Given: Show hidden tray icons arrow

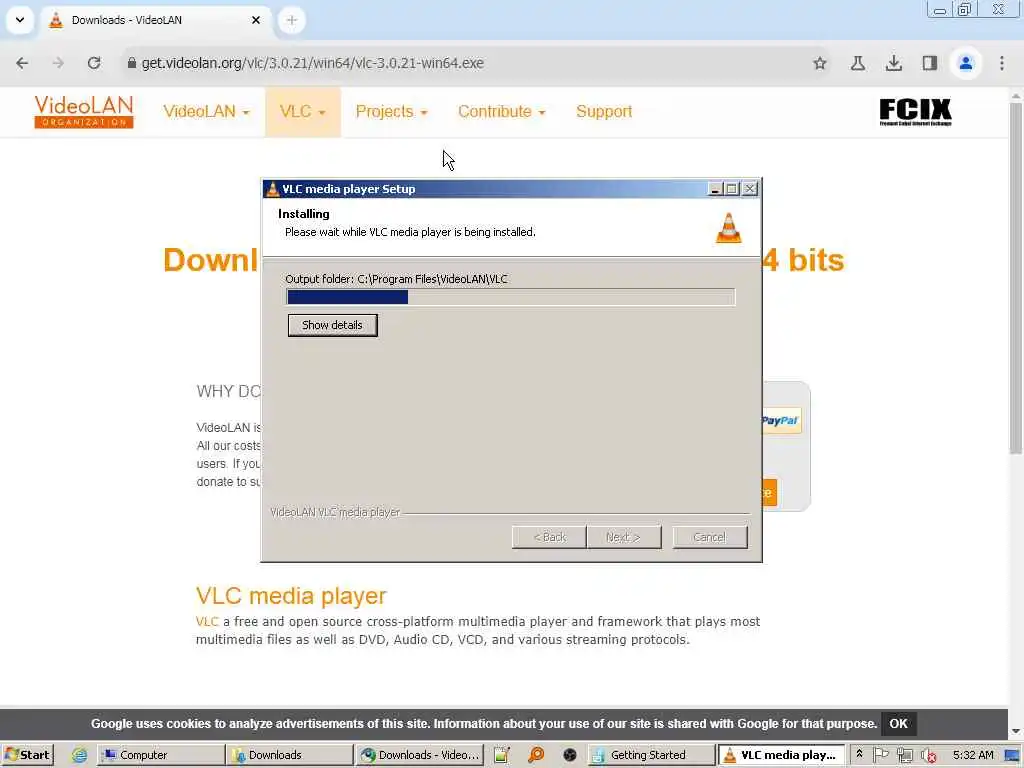Looking at the screenshot, I should pyautogui.click(x=859, y=754).
